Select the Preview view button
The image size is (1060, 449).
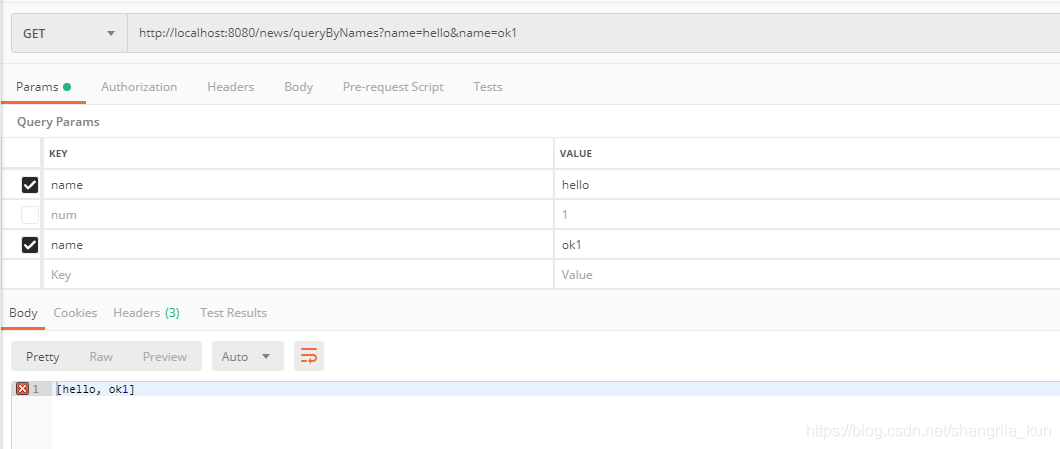point(165,356)
